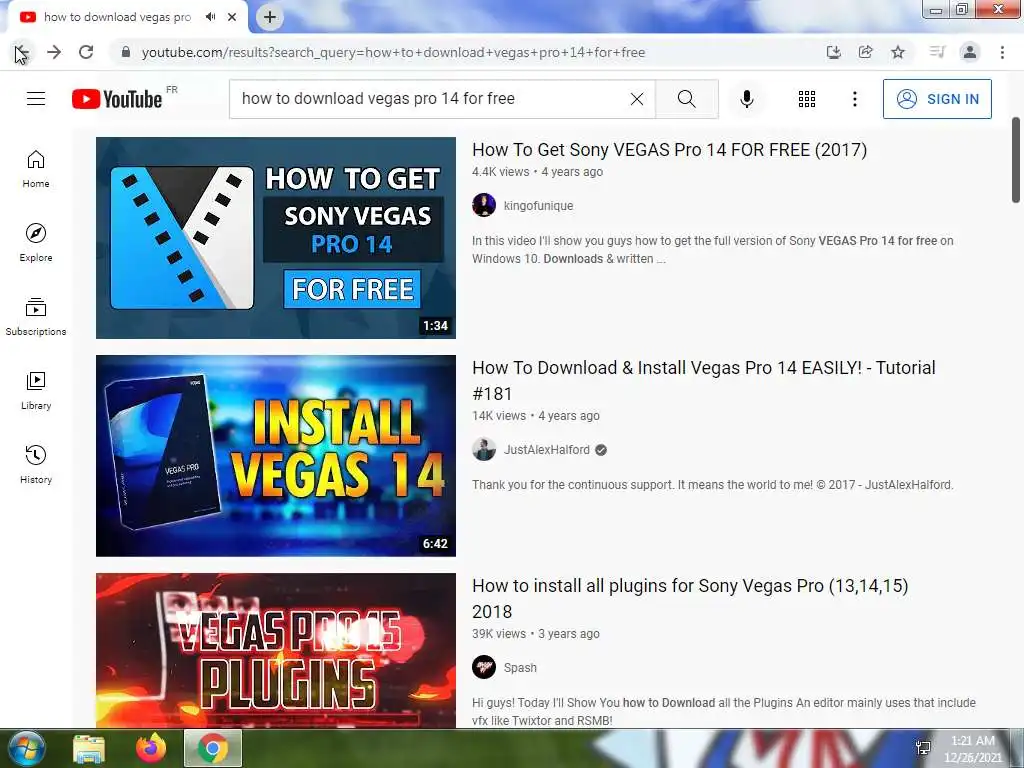Screen dimensions: 1024x768
Task: Click the 'In this video I'll show you guys' description
Action: [712, 249]
